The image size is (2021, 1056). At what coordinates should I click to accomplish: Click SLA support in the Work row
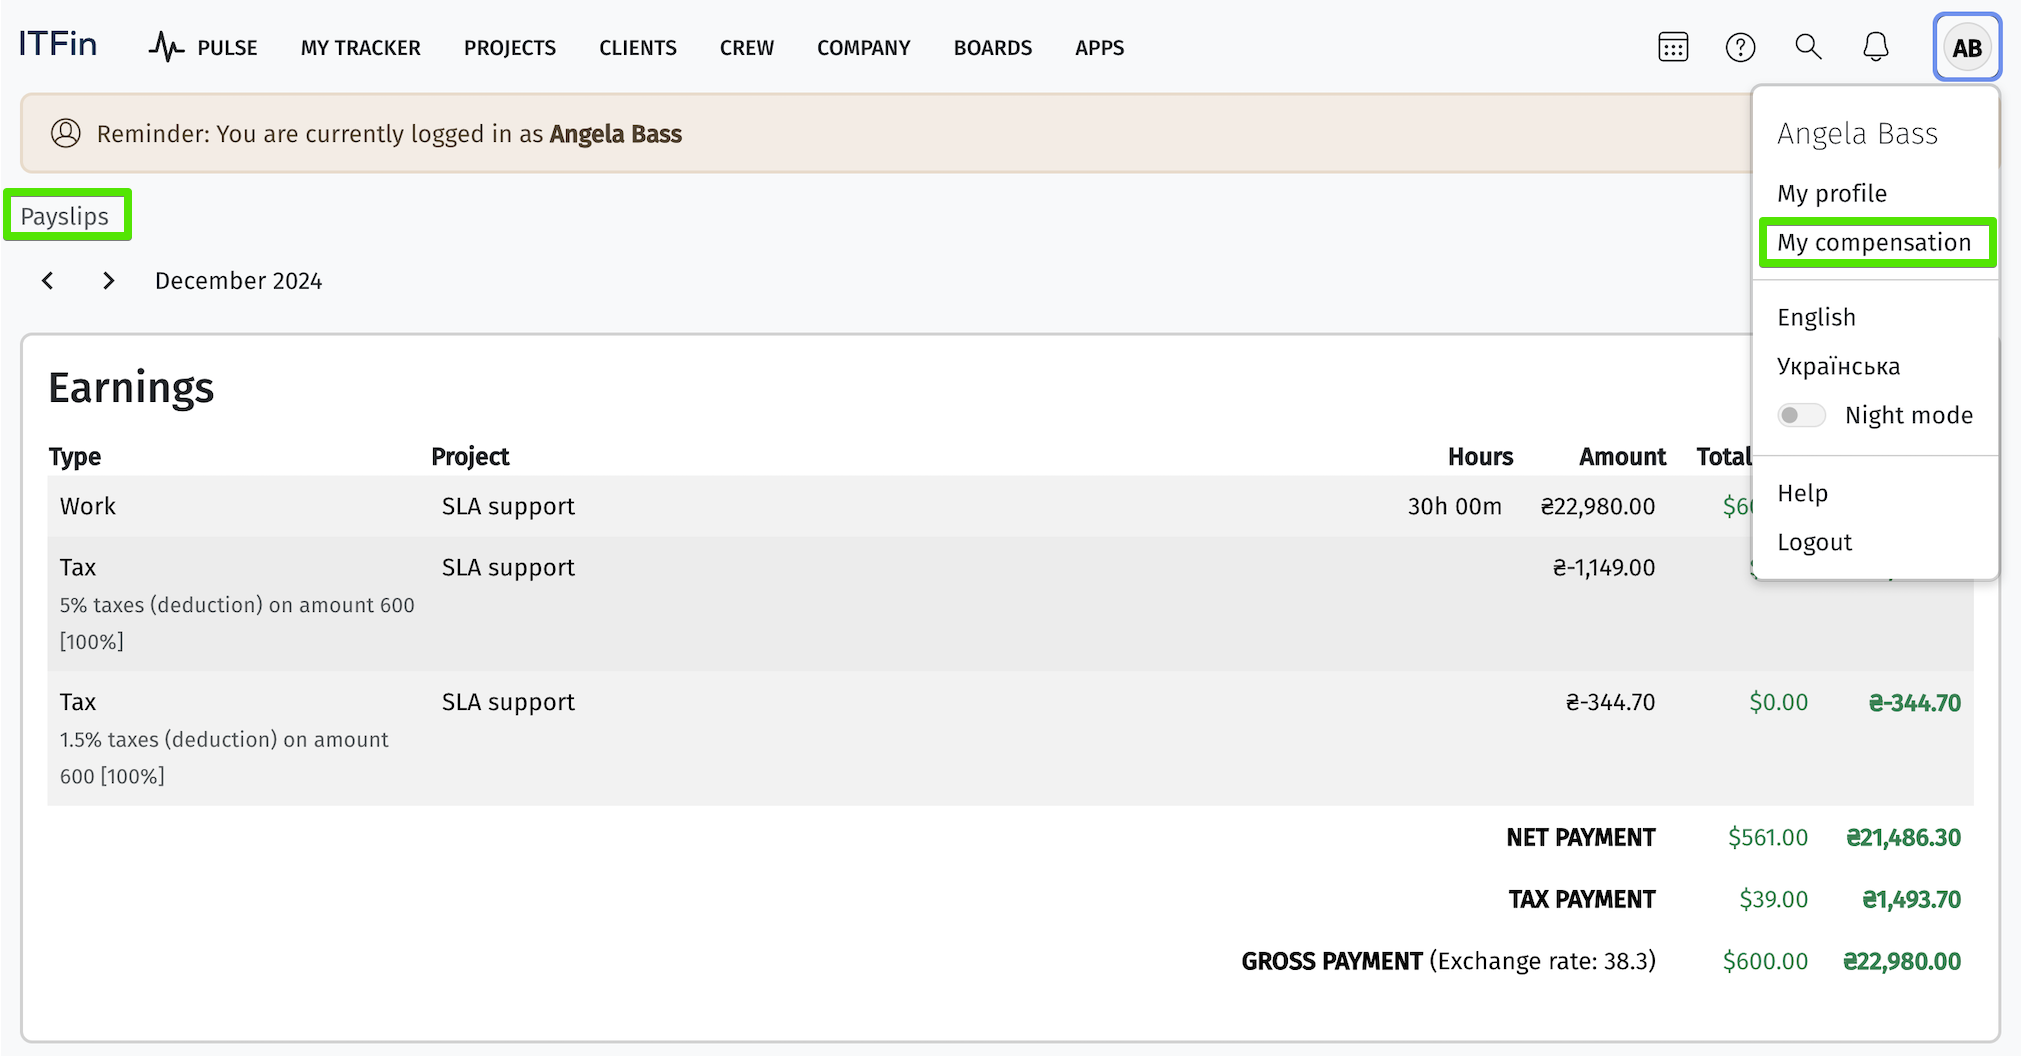tap(508, 506)
